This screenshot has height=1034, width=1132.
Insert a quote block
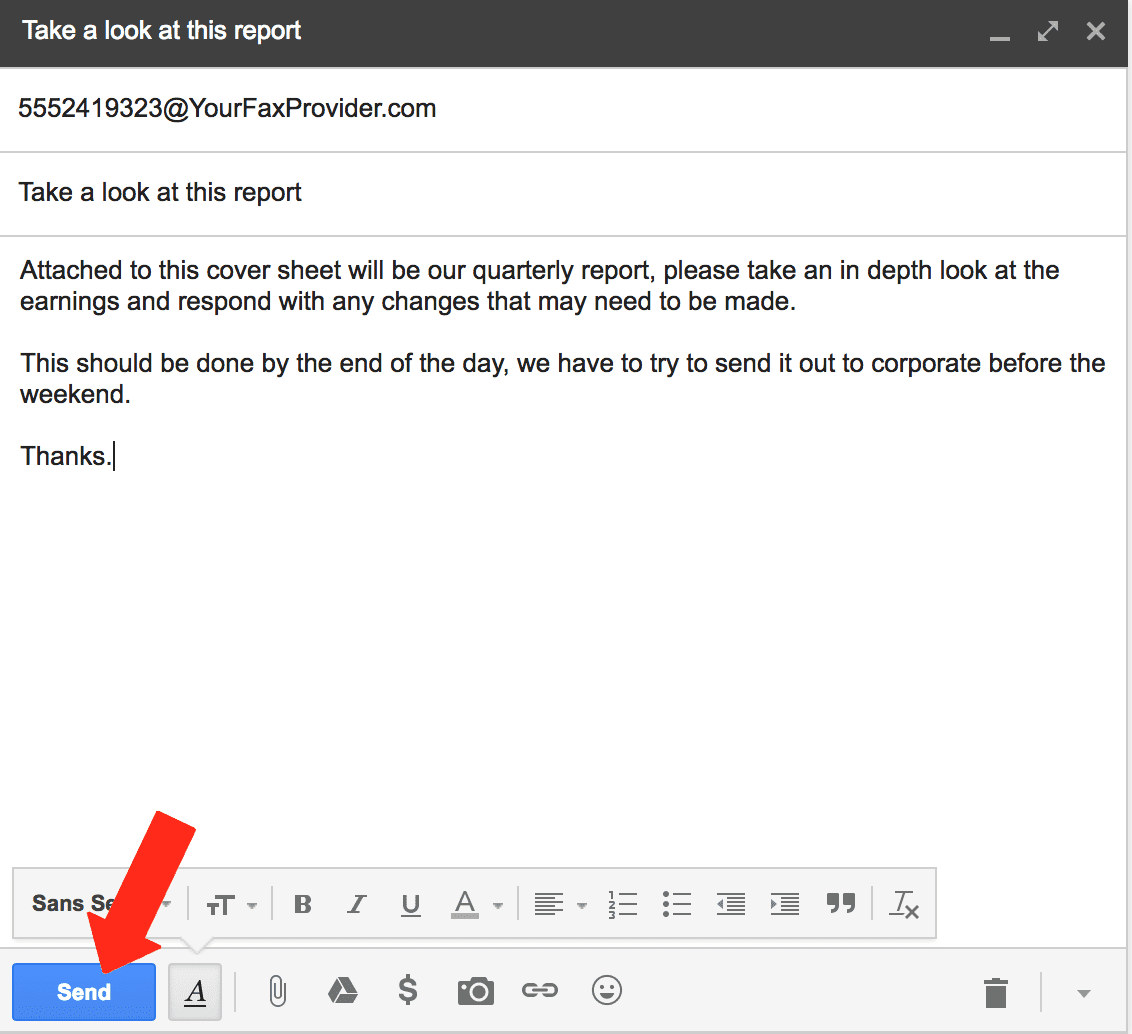click(x=841, y=903)
